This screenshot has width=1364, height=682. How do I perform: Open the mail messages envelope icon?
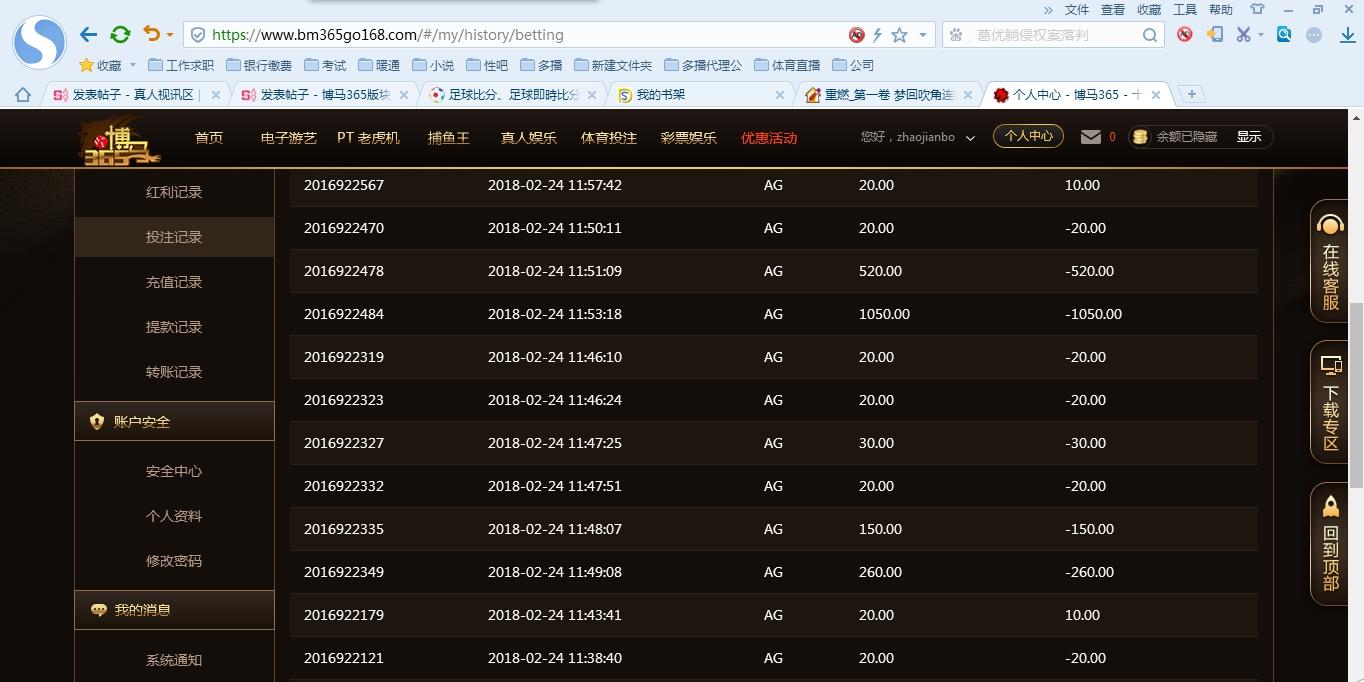[x=1091, y=137]
